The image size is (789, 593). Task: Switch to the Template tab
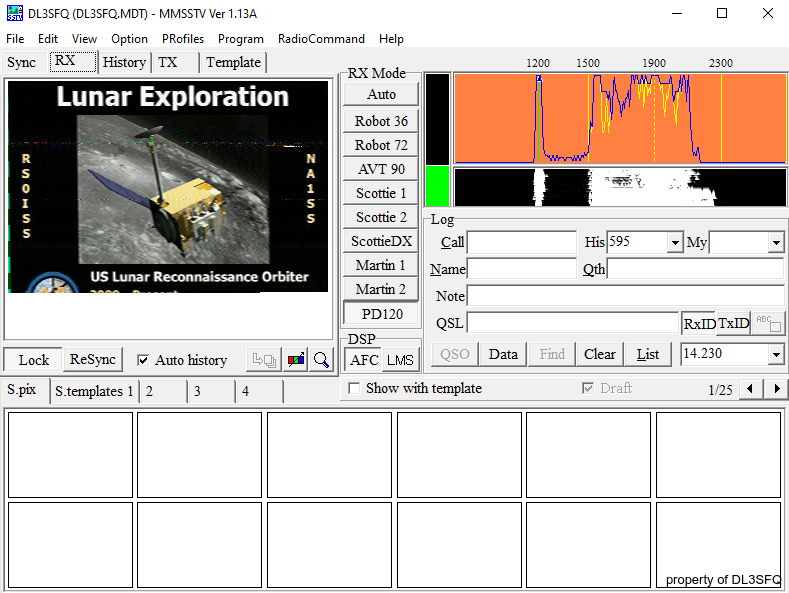[233, 62]
